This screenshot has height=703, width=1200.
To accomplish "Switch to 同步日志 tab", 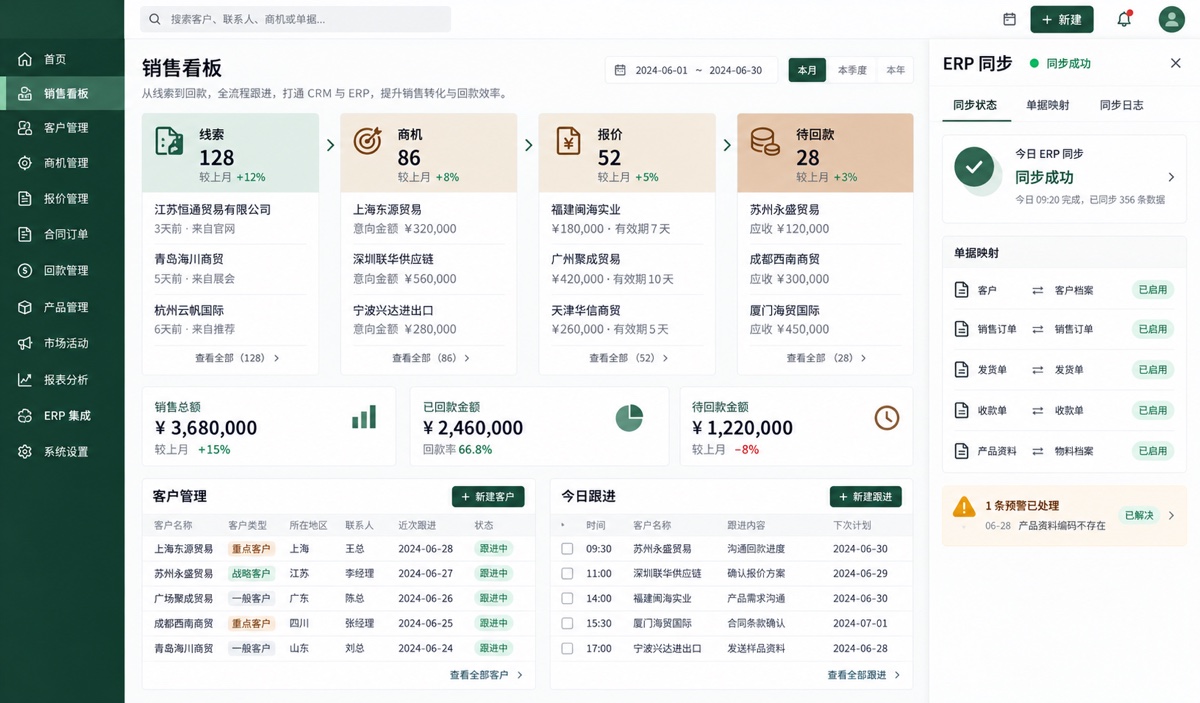I will [x=1121, y=105].
